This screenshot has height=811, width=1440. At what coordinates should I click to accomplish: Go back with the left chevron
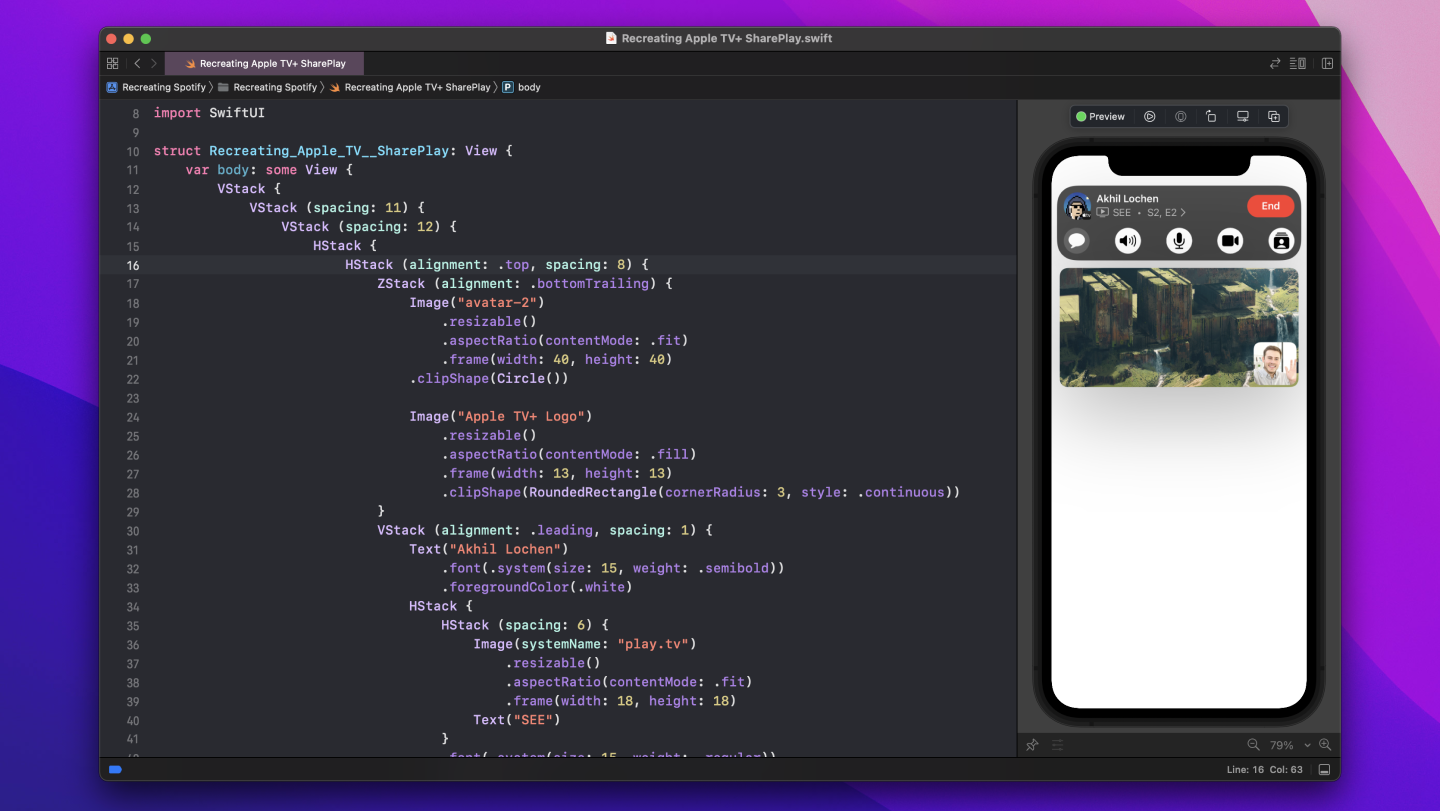click(x=137, y=63)
